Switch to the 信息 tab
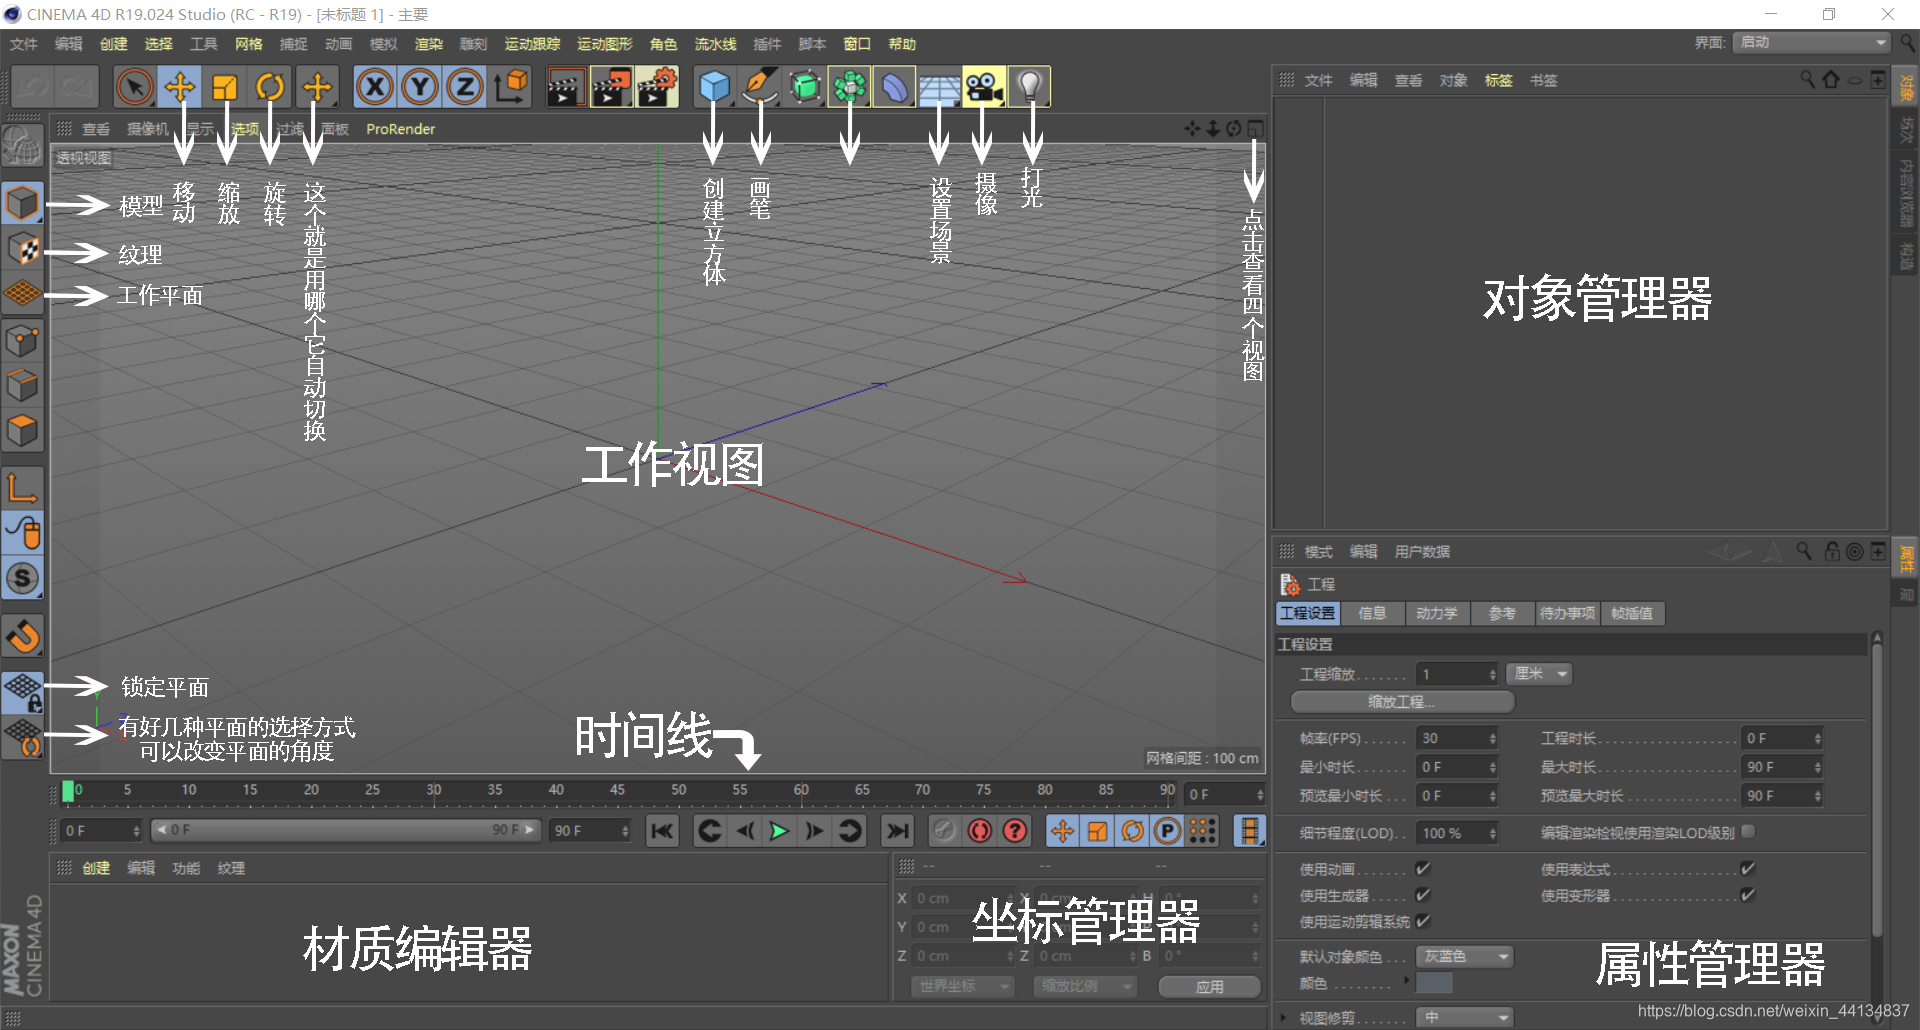Viewport: 1920px width, 1030px height. point(1372,613)
